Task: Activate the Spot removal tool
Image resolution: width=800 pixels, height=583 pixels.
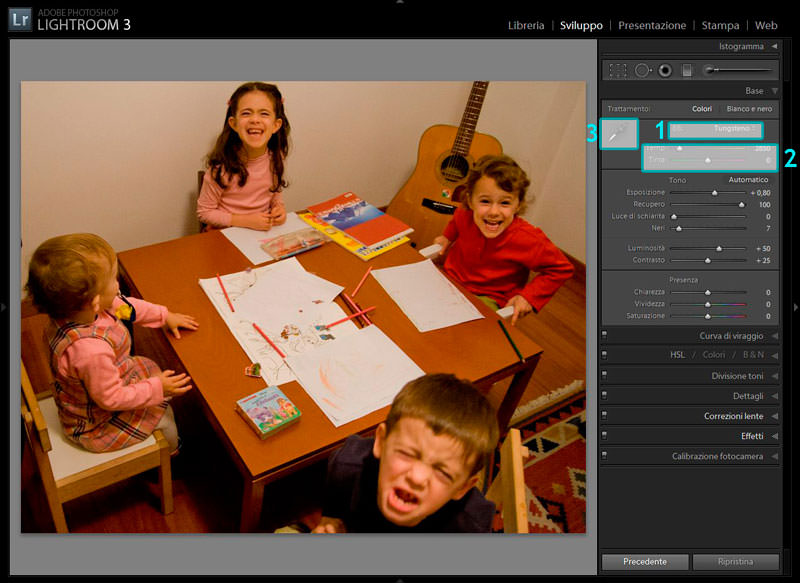Action: [642, 70]
